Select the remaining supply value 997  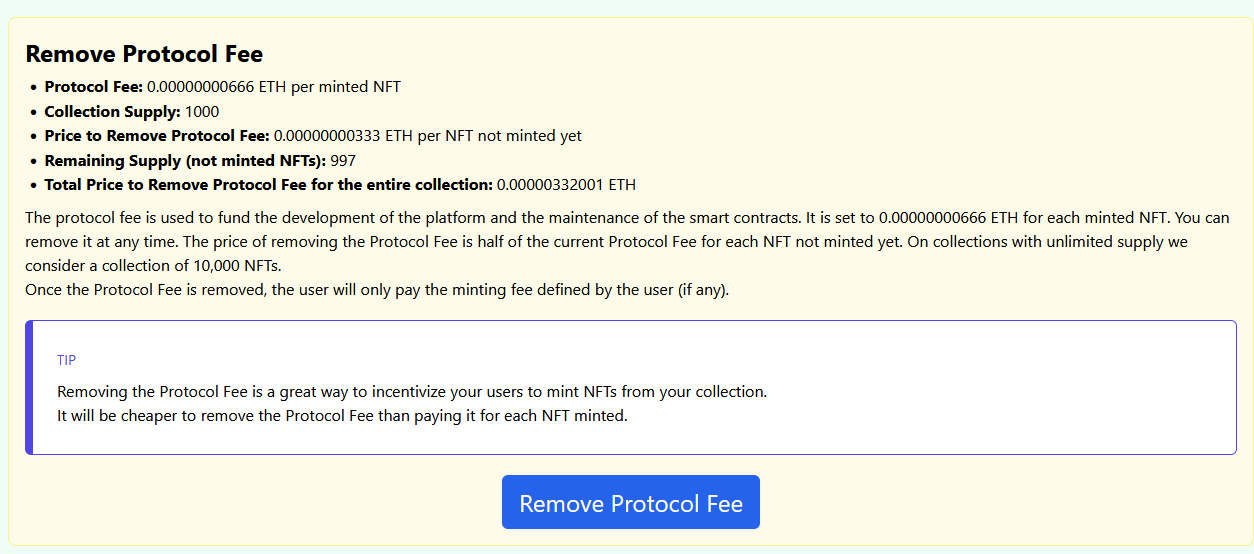point(343,160)
